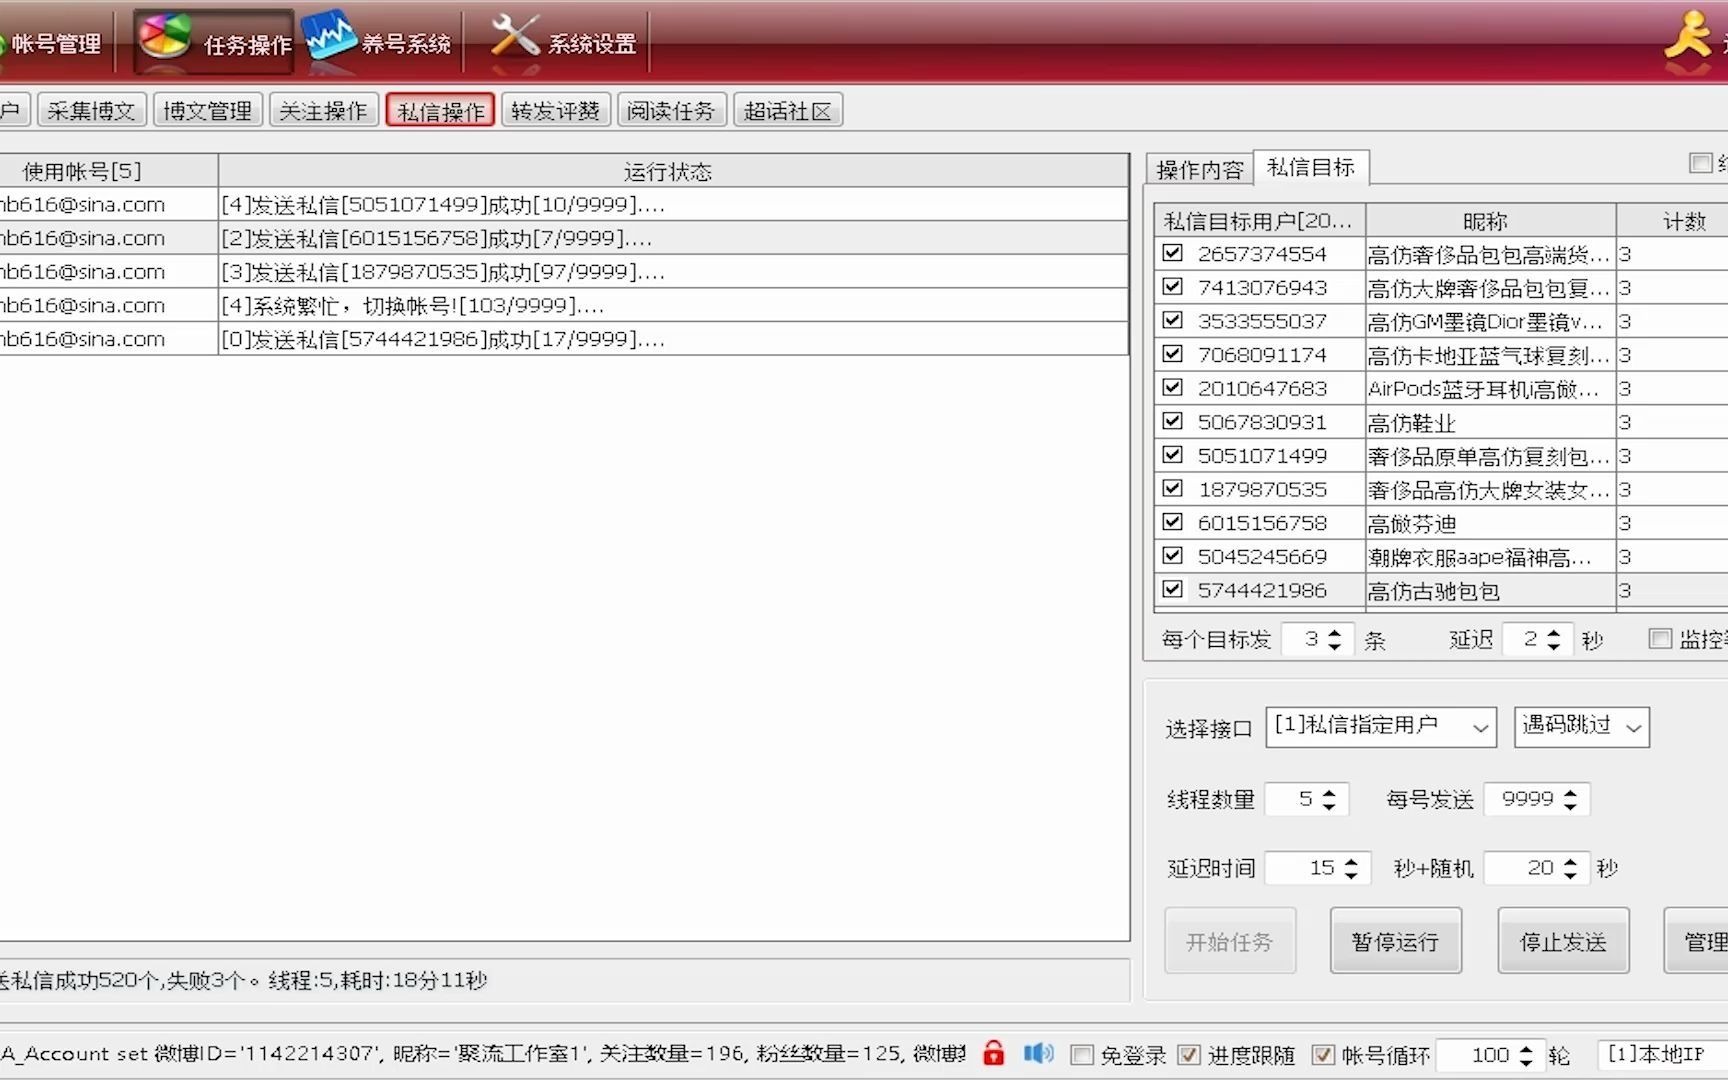
Task: Select row with 系统繁忙 status
Action: 564,305
